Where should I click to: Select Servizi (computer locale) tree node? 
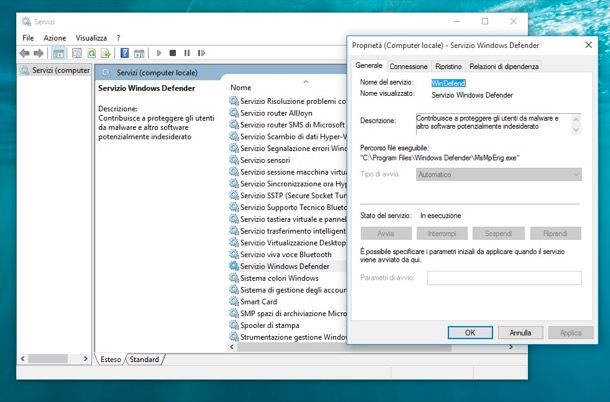(x=55, y=70)
